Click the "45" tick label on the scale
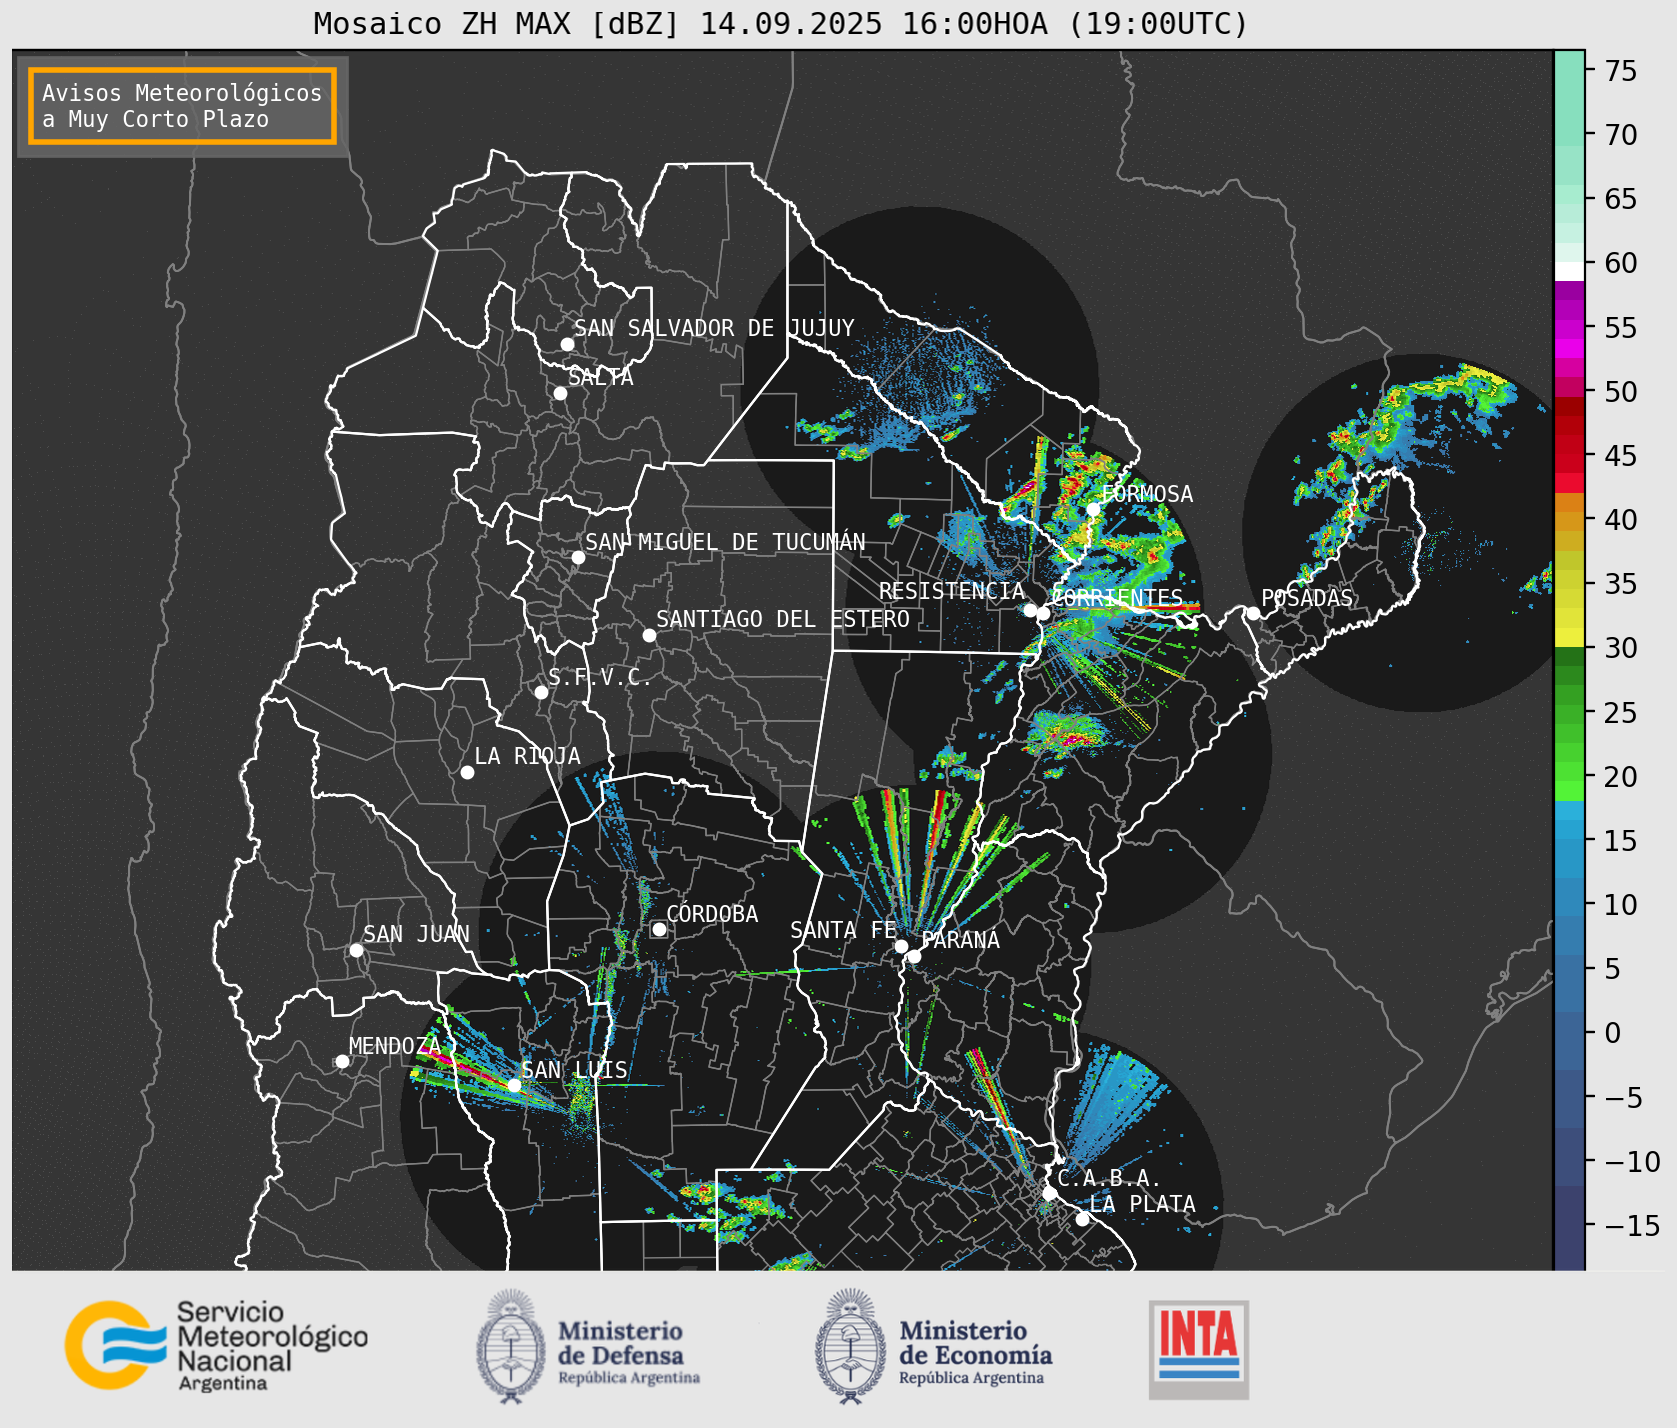1677x1428 pixels. [1621, 455]
